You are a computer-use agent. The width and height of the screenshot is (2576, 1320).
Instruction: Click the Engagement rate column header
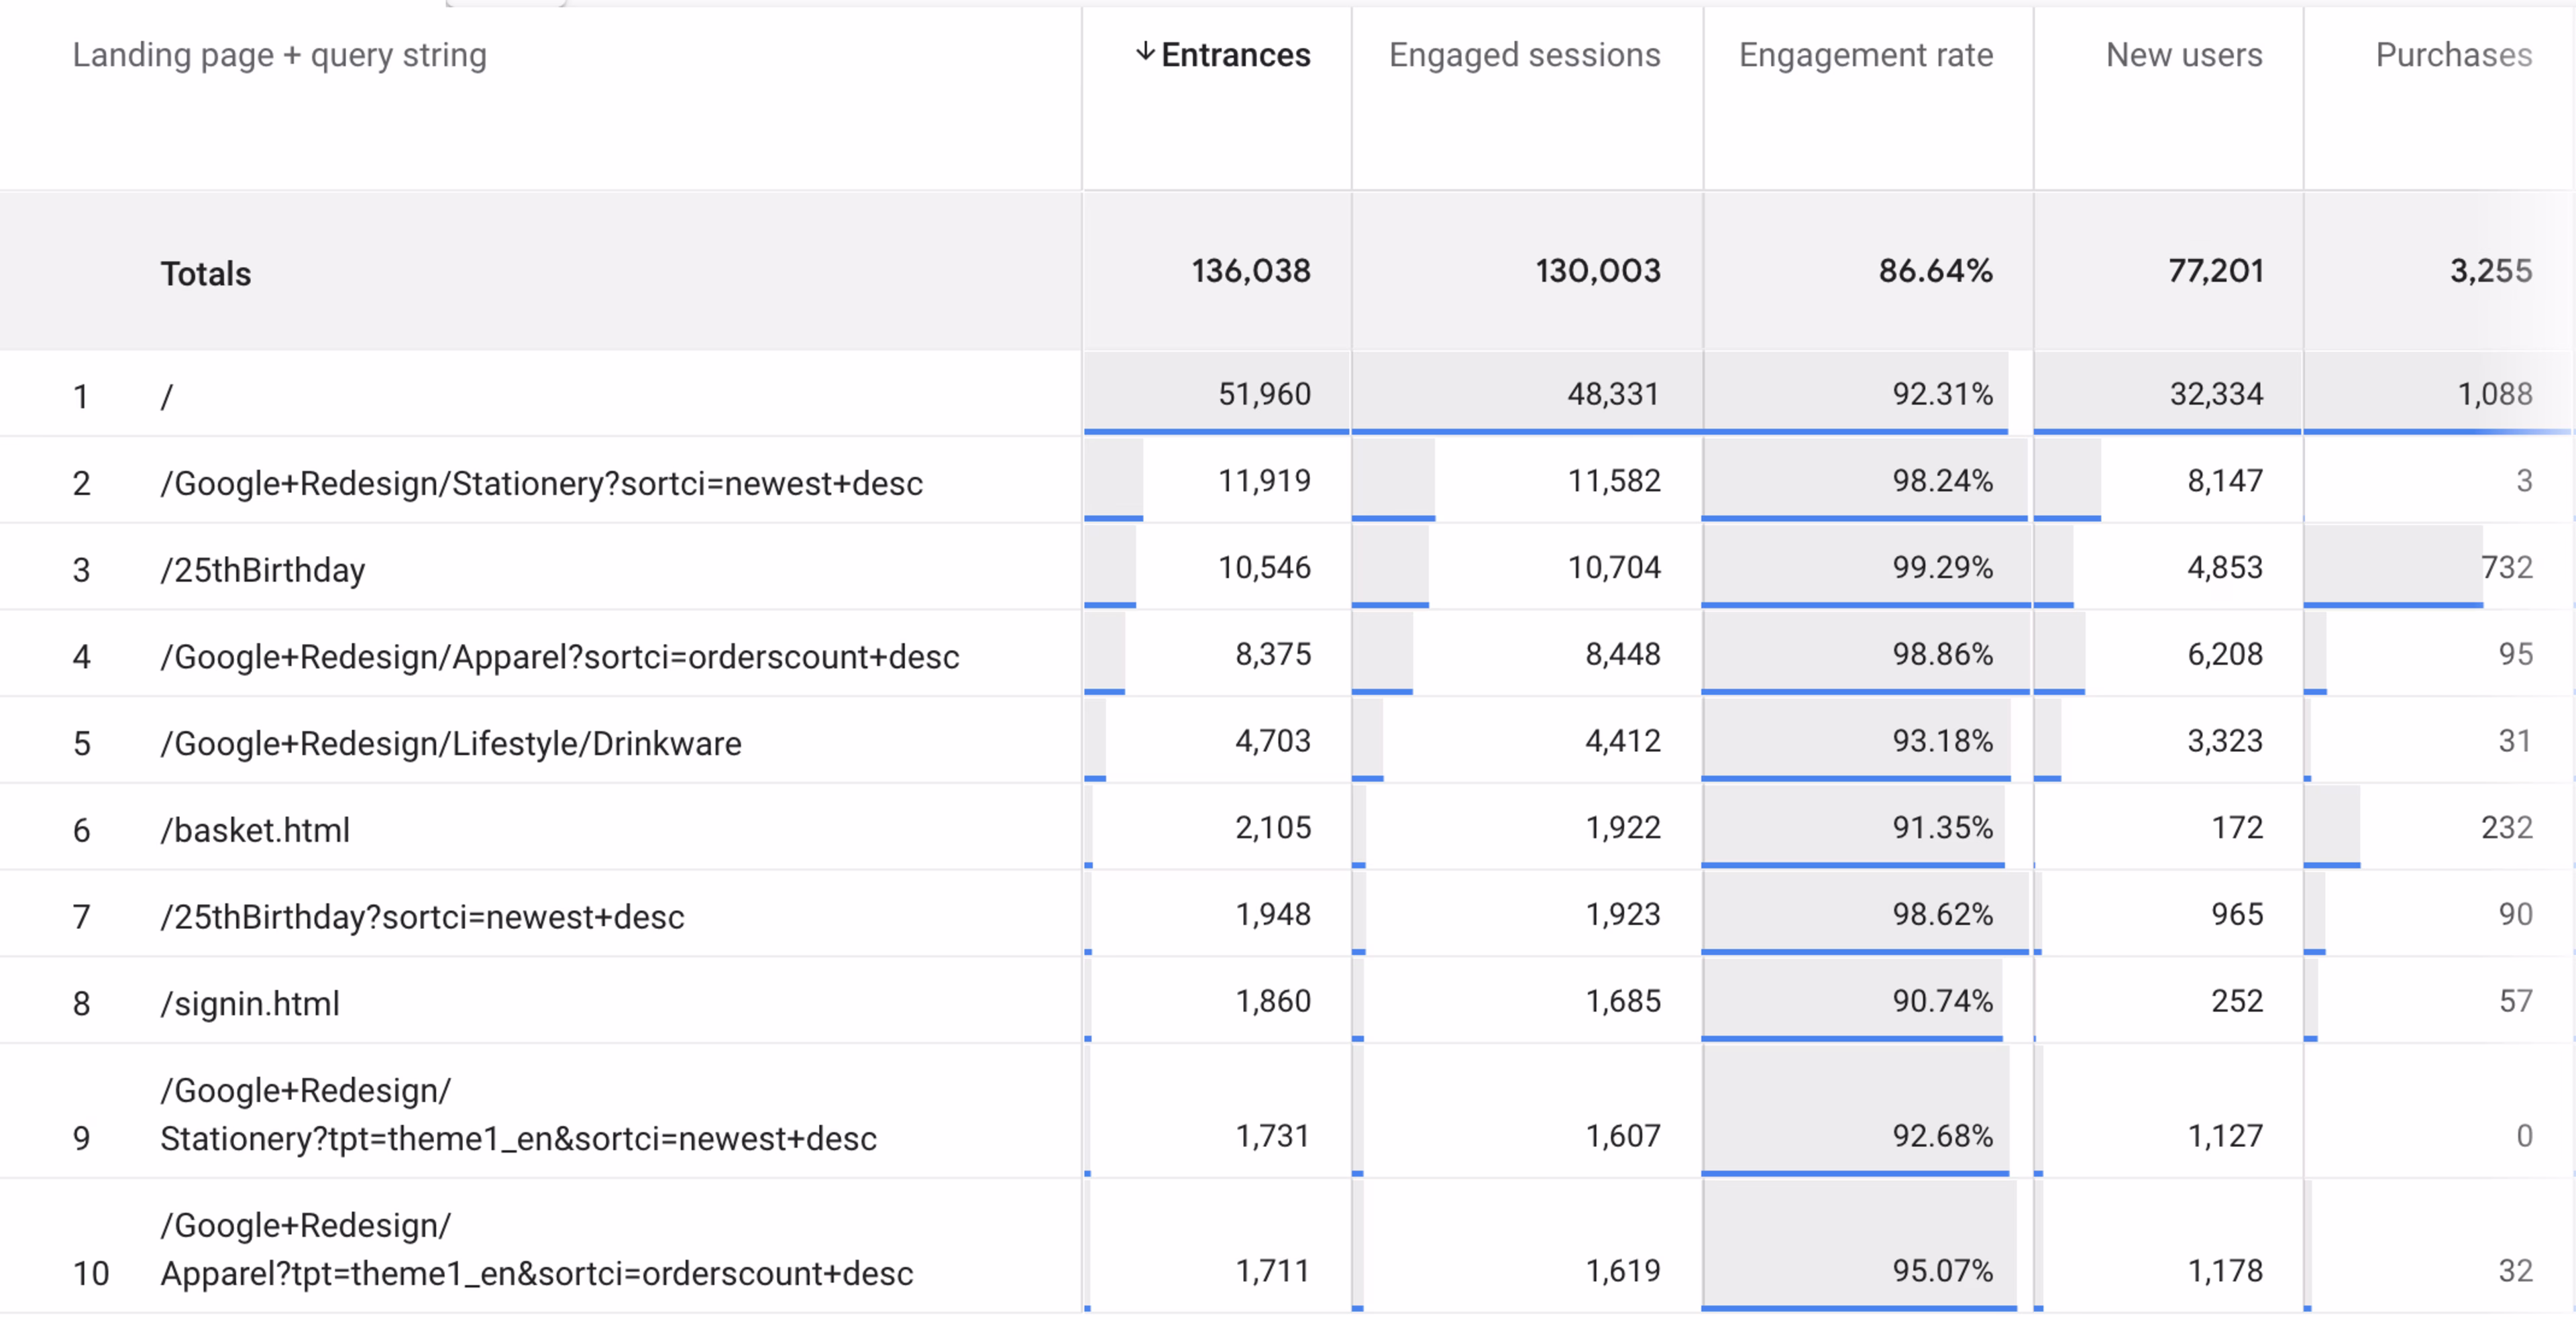[x=1865, y=55]
